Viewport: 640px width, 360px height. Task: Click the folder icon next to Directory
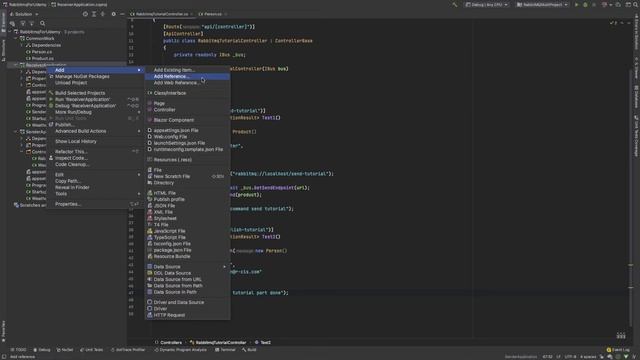(x=150, y=183)
